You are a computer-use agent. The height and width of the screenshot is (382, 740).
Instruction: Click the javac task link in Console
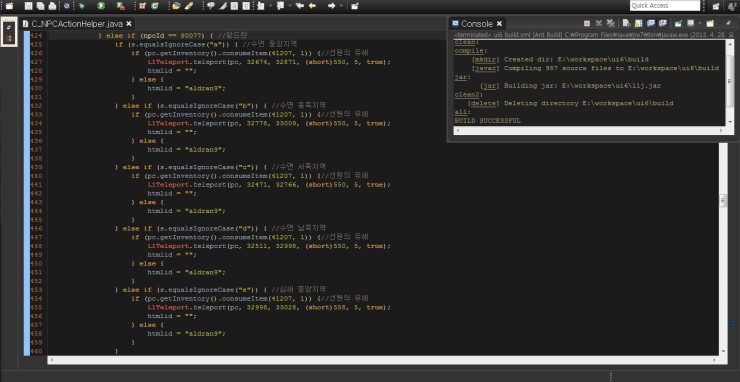pos(486,68)
